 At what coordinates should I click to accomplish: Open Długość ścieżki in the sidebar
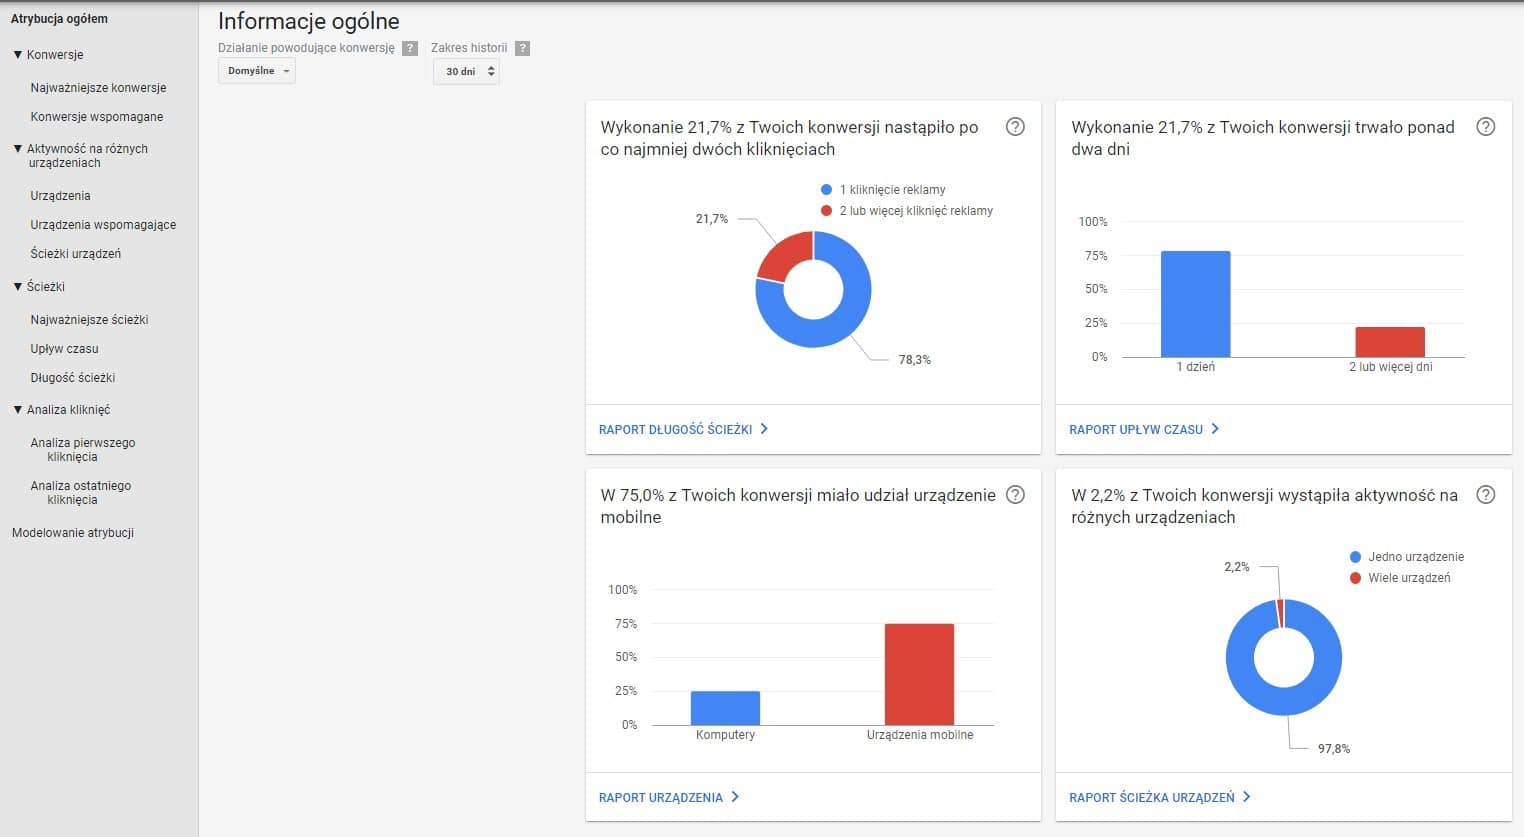click(72, 378)
